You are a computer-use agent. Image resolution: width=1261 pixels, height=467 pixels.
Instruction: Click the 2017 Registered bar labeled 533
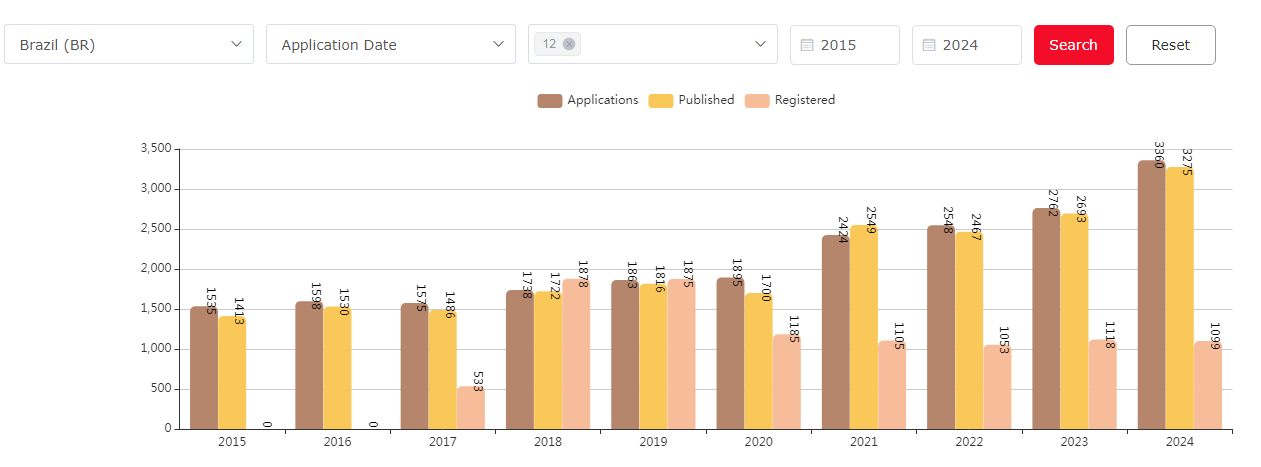click(470, 408)
